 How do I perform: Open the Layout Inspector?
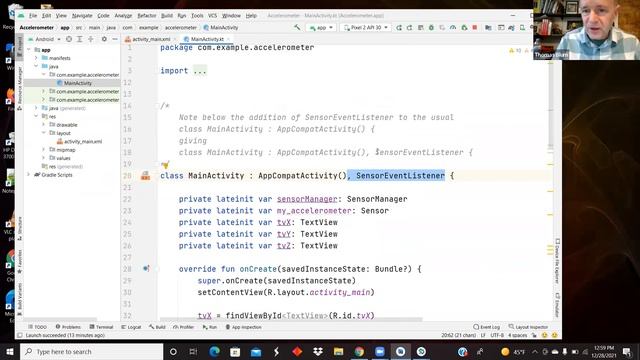click(x=528, y=327)
